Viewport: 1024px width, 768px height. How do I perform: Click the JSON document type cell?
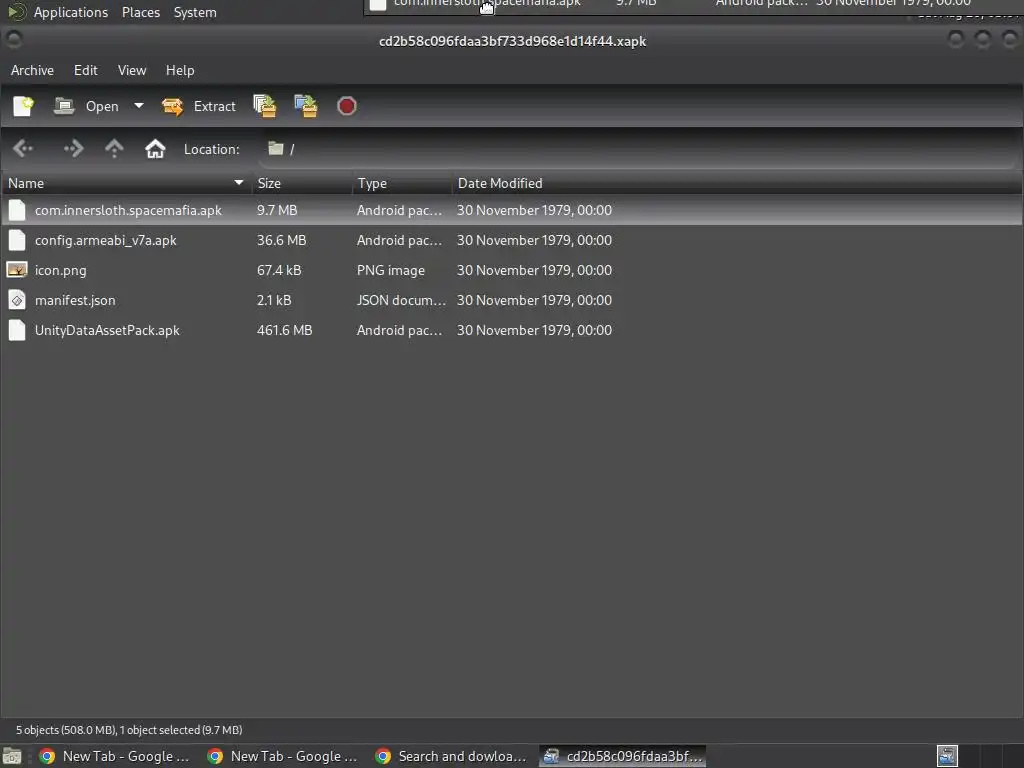coord(401,300)
